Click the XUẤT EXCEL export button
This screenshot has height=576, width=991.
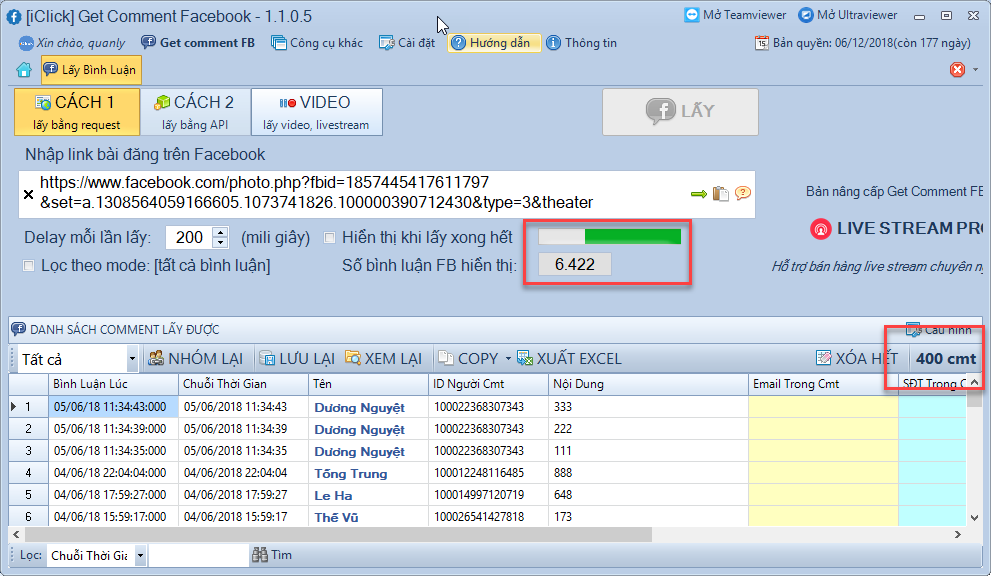tap(569, 358)
